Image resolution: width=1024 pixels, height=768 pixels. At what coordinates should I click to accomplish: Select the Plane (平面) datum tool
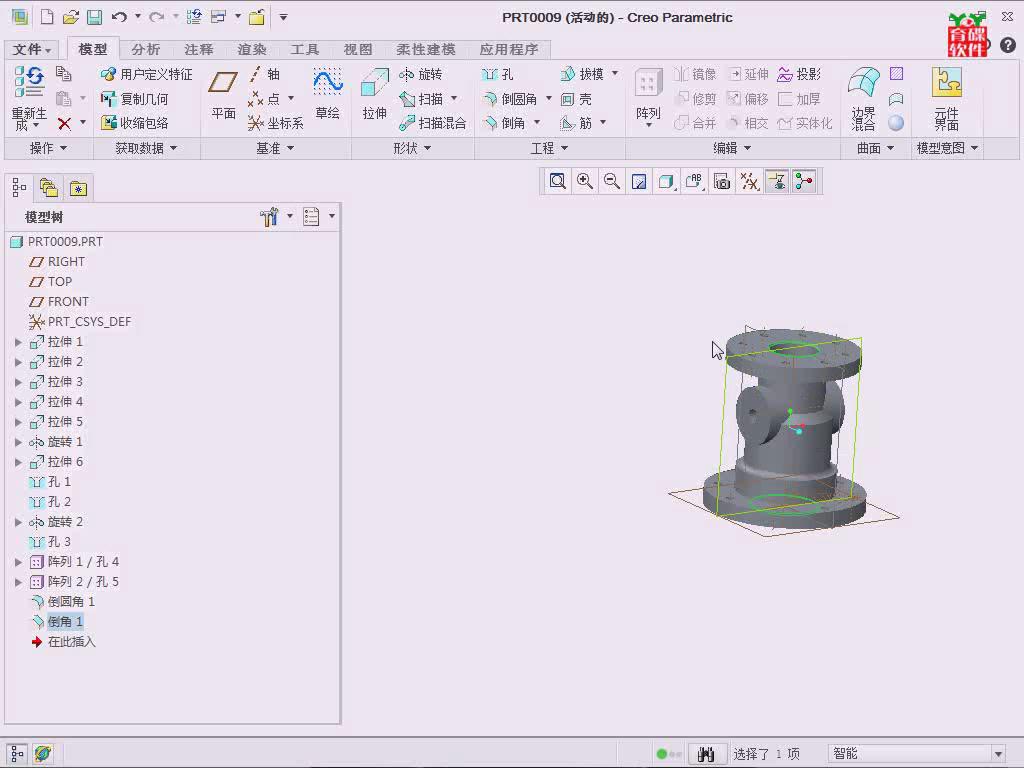click(223, 95)
